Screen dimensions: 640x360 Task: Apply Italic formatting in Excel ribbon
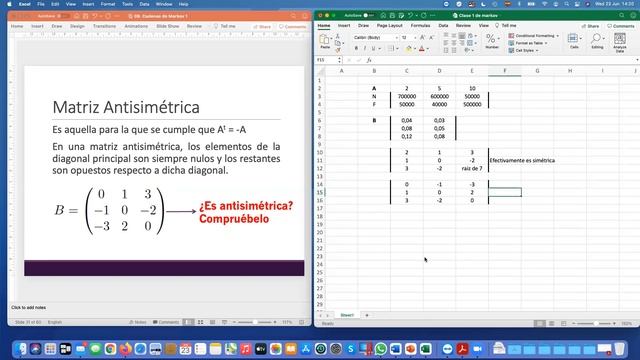(x=364, y=49)
